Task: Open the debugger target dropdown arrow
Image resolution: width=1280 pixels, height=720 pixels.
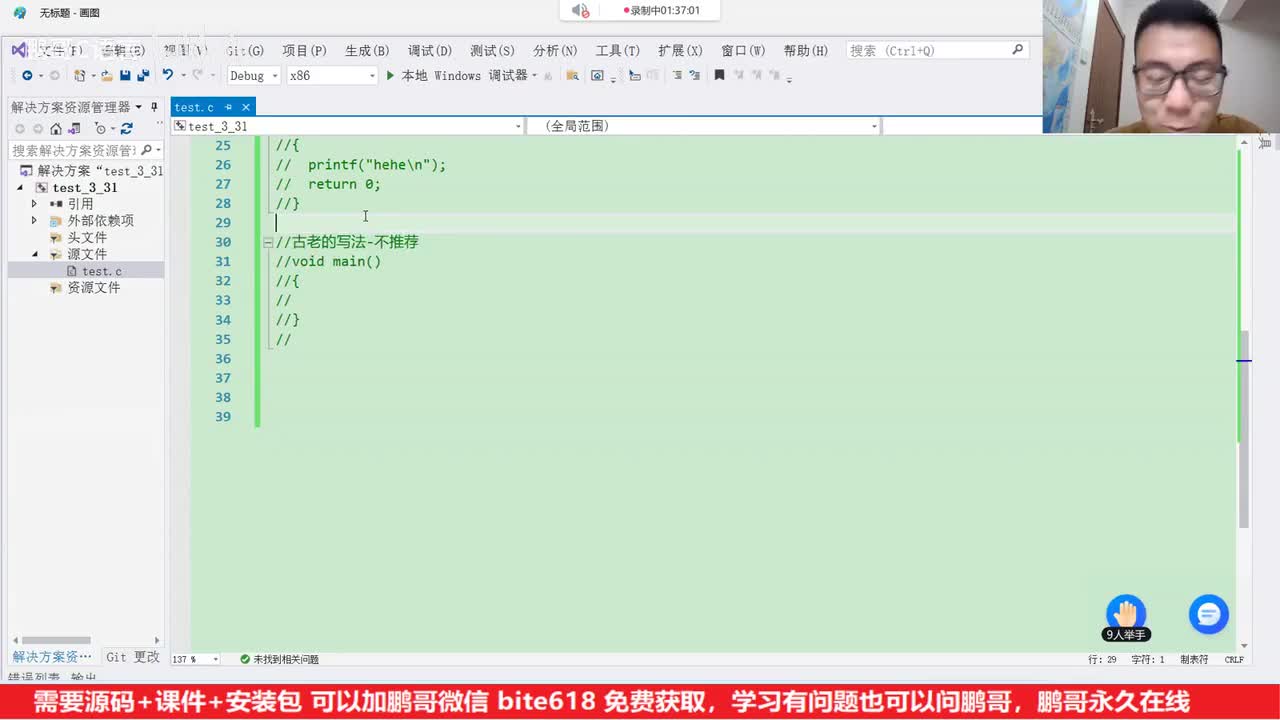Action: [534, 75]
